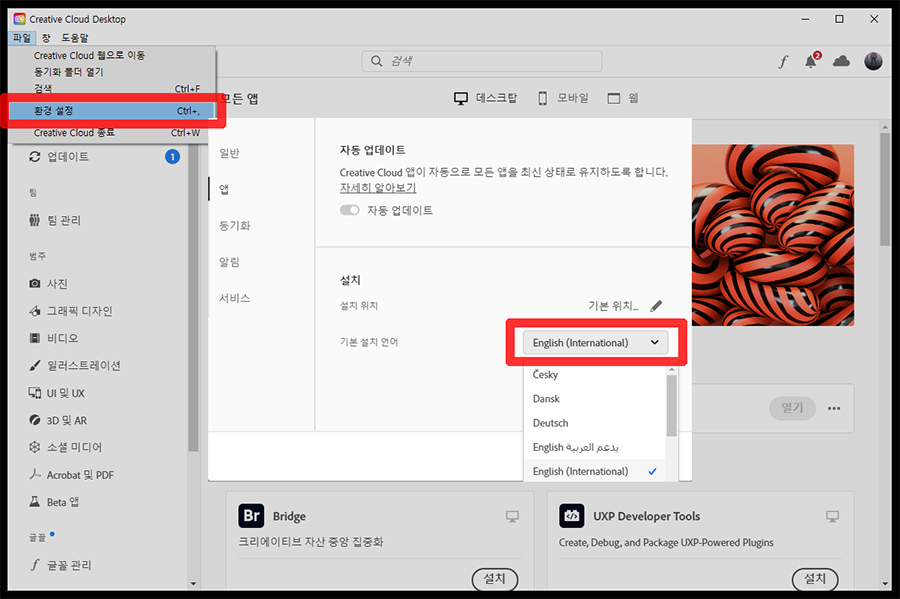
Task: Open the notifications bell icon
Action: [812, 61]
